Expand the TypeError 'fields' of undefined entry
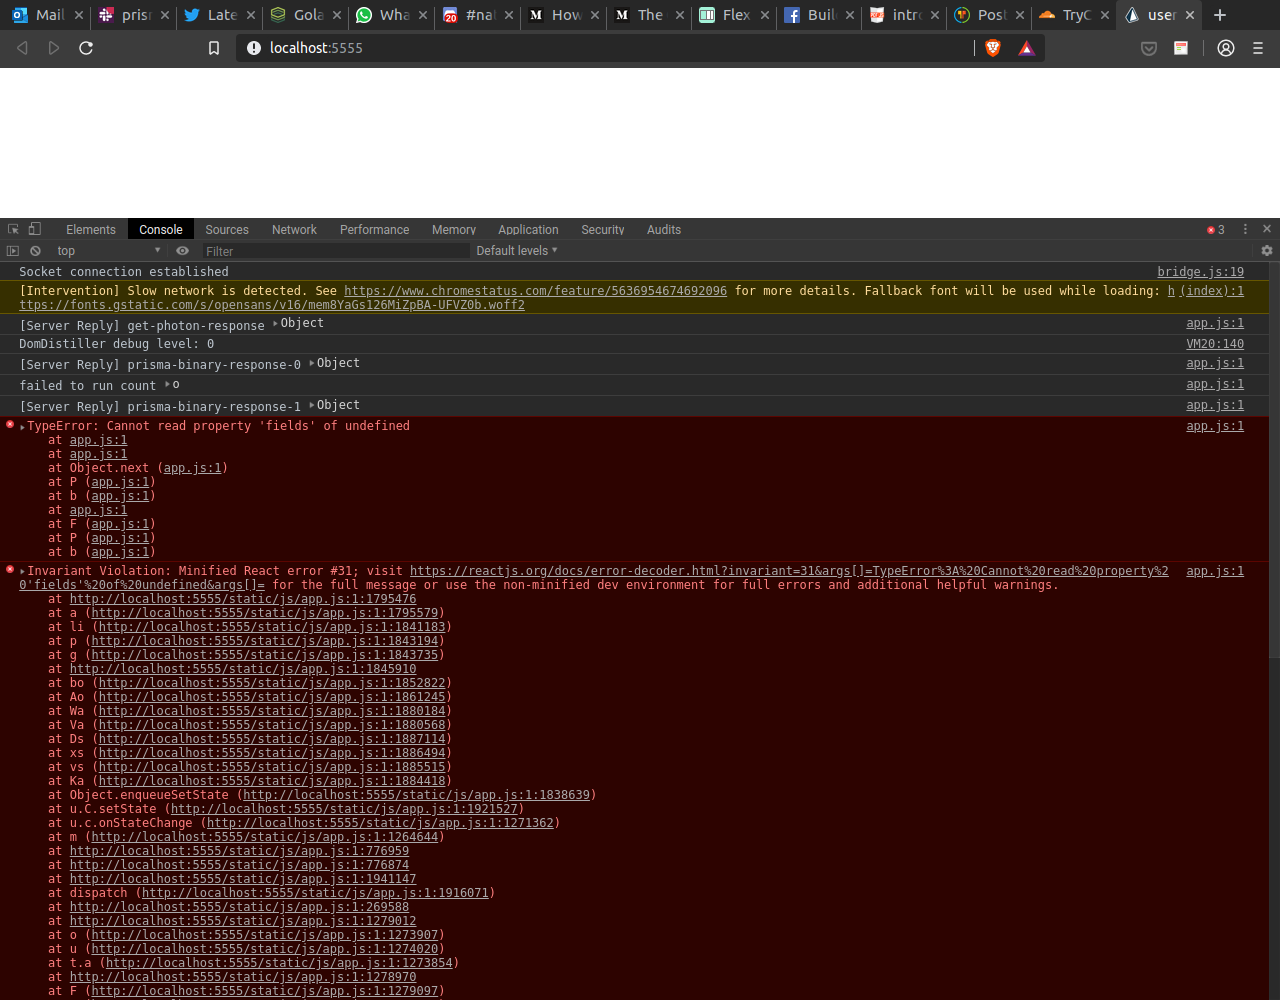Screen dimensions: 1280x1000 [x=21, y=425]
